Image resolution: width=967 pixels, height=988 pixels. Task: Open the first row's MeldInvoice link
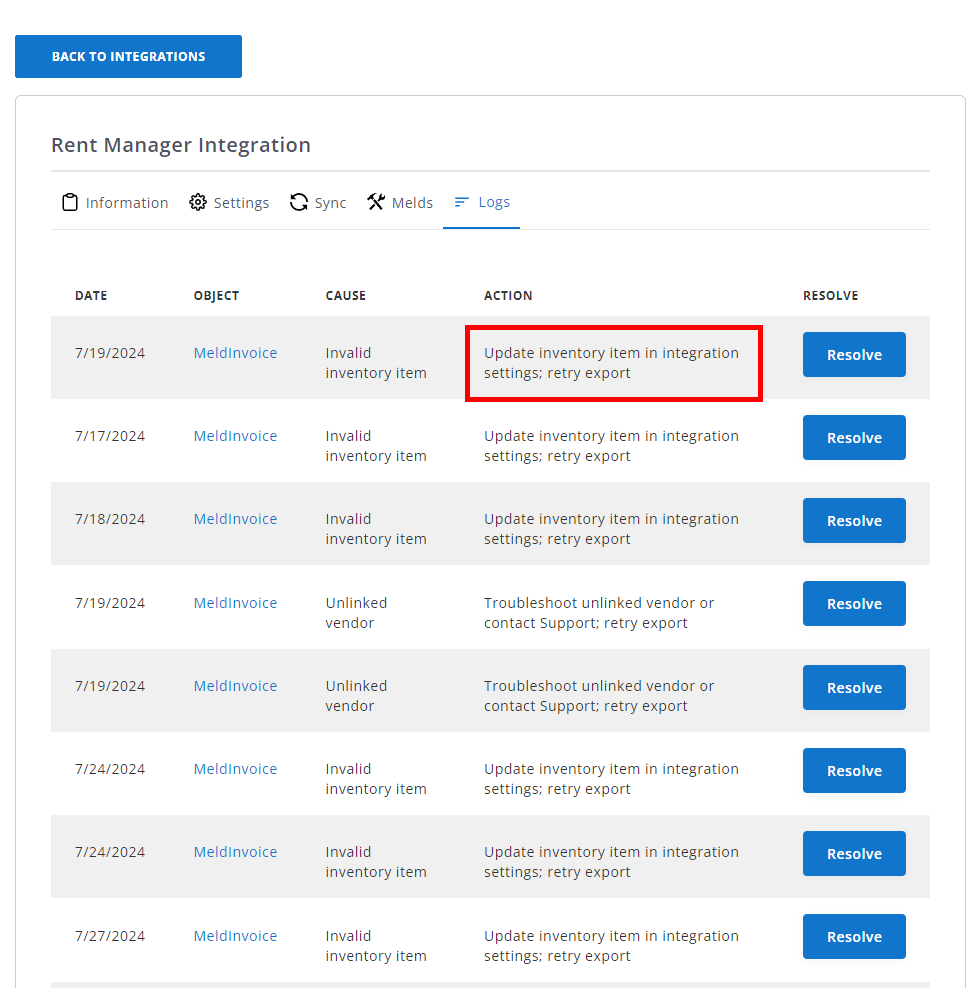[x=235, y=353]
